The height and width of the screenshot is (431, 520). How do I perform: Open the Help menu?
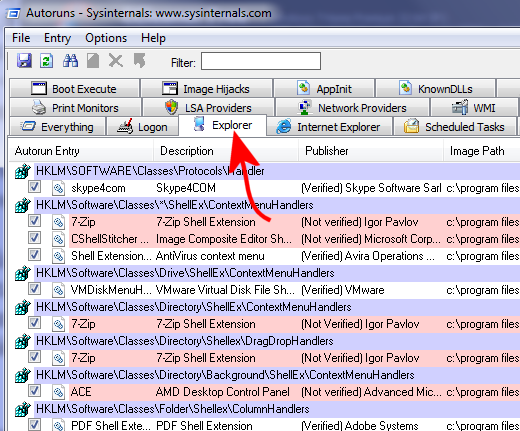[x=153, y=38]
